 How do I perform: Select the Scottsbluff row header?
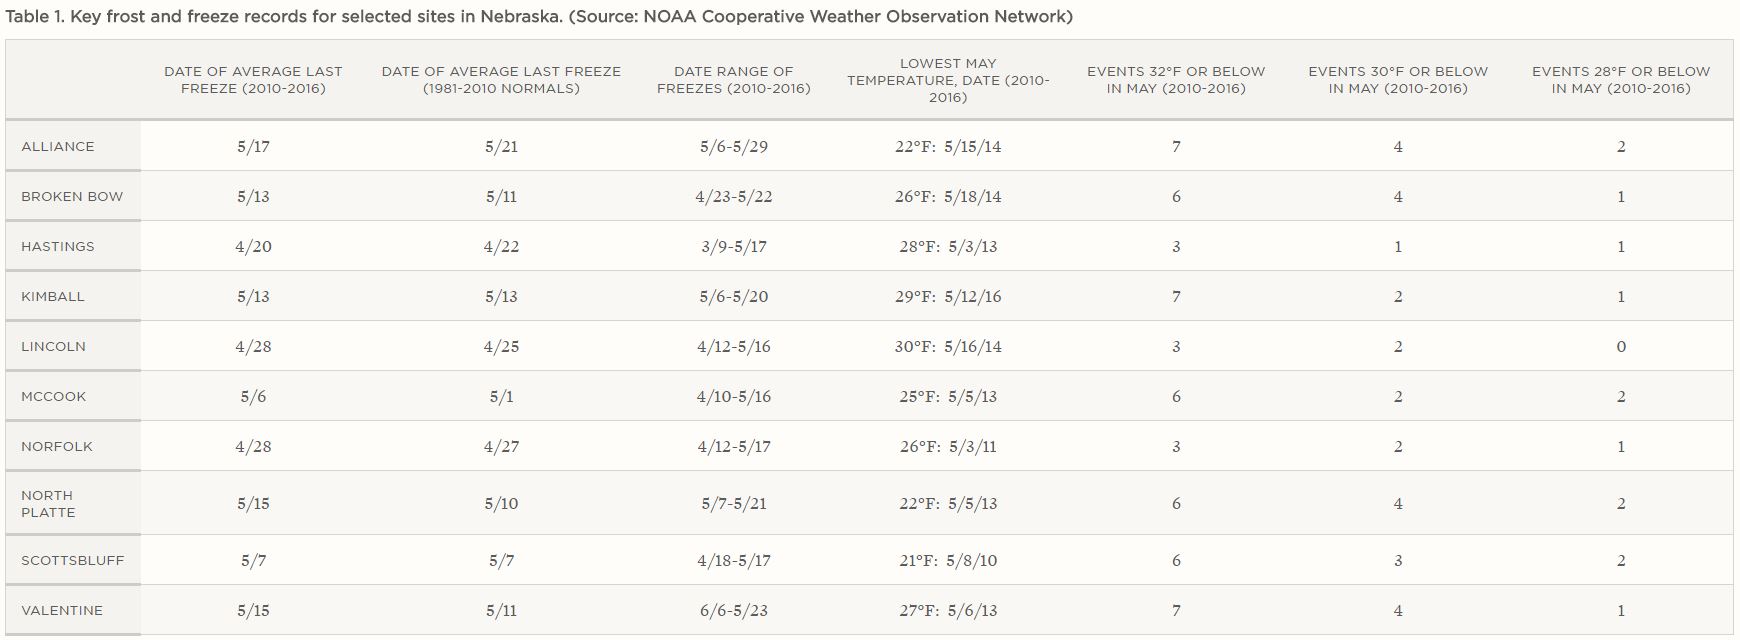point(73,560)
